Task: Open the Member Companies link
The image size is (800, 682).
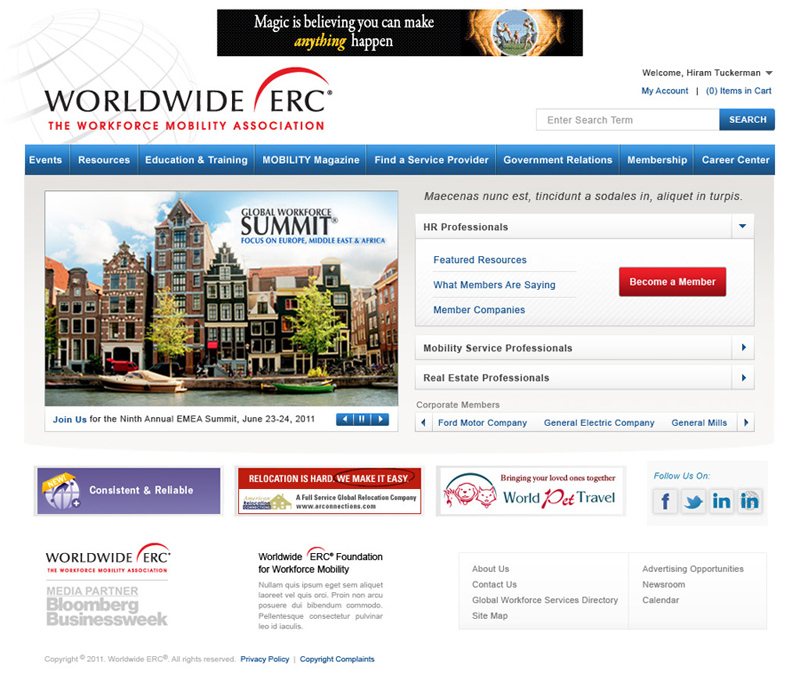Action: [479, 310]
